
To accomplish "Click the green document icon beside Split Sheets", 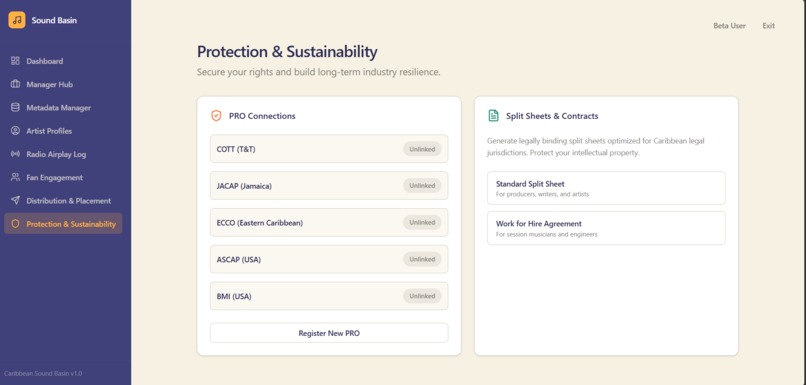I will click(493, 116).
